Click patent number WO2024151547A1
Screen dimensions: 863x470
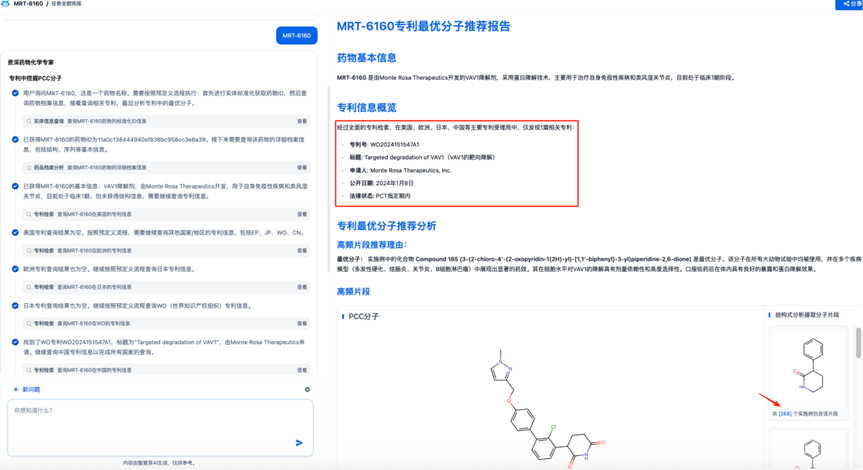(x=394, y=145)
